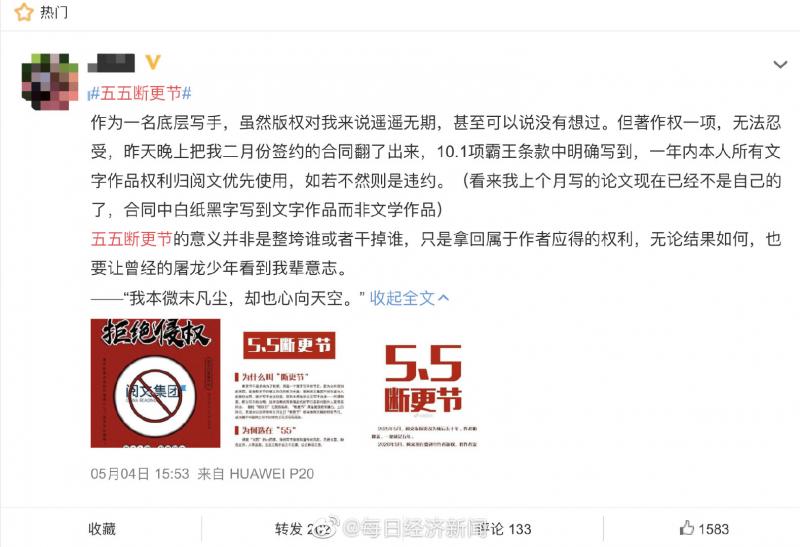The width and height of the screenshot is (800, 547).
Task: Open the 5.5断更节 explanation image thumbnail
Action: point(289,383)
